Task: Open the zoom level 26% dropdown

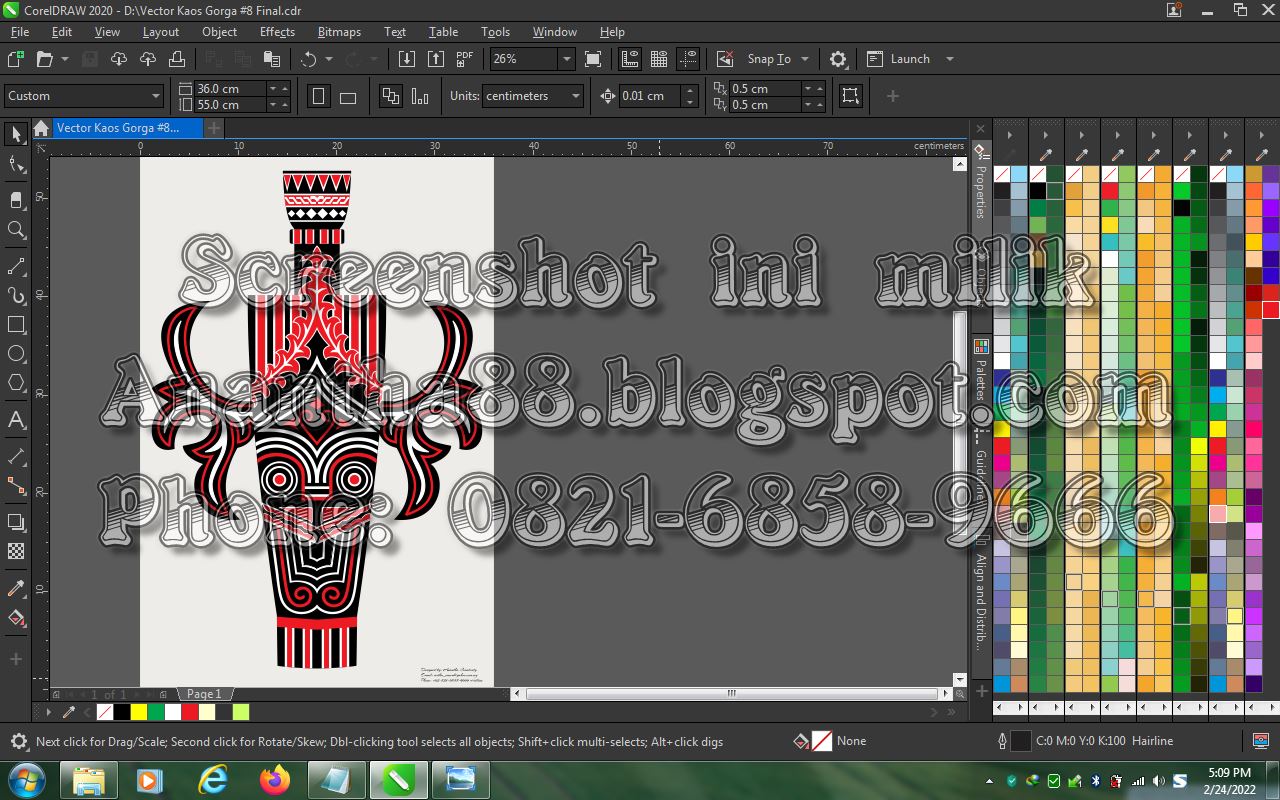Action: (566, 59)
